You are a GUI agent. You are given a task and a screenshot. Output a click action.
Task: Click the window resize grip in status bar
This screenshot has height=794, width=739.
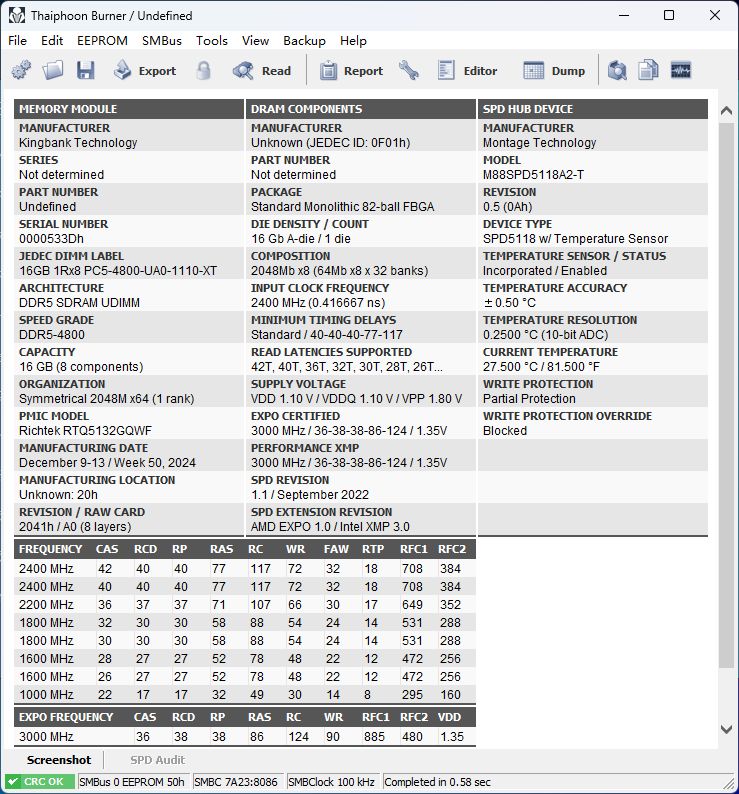pos(729,784)
